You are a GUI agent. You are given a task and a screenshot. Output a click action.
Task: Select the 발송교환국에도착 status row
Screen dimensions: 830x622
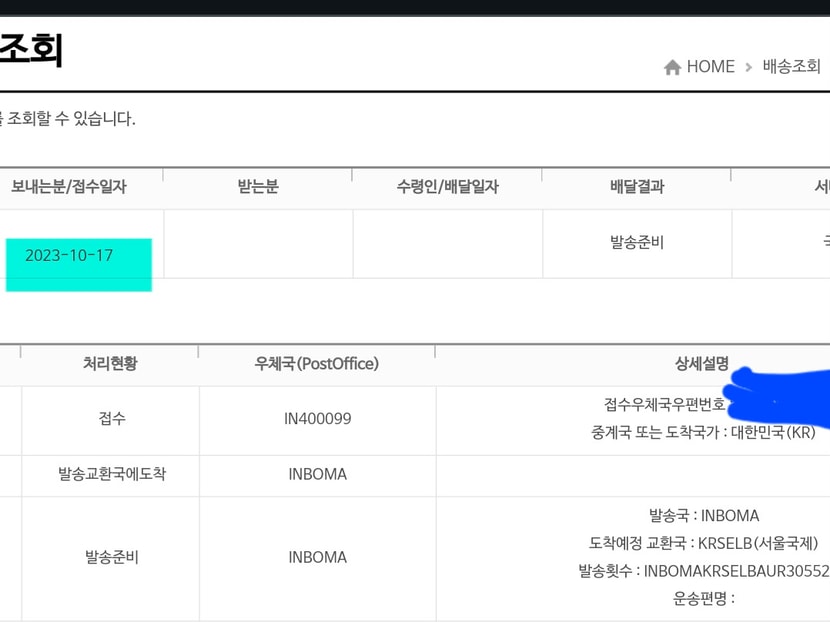pos(111,474)
